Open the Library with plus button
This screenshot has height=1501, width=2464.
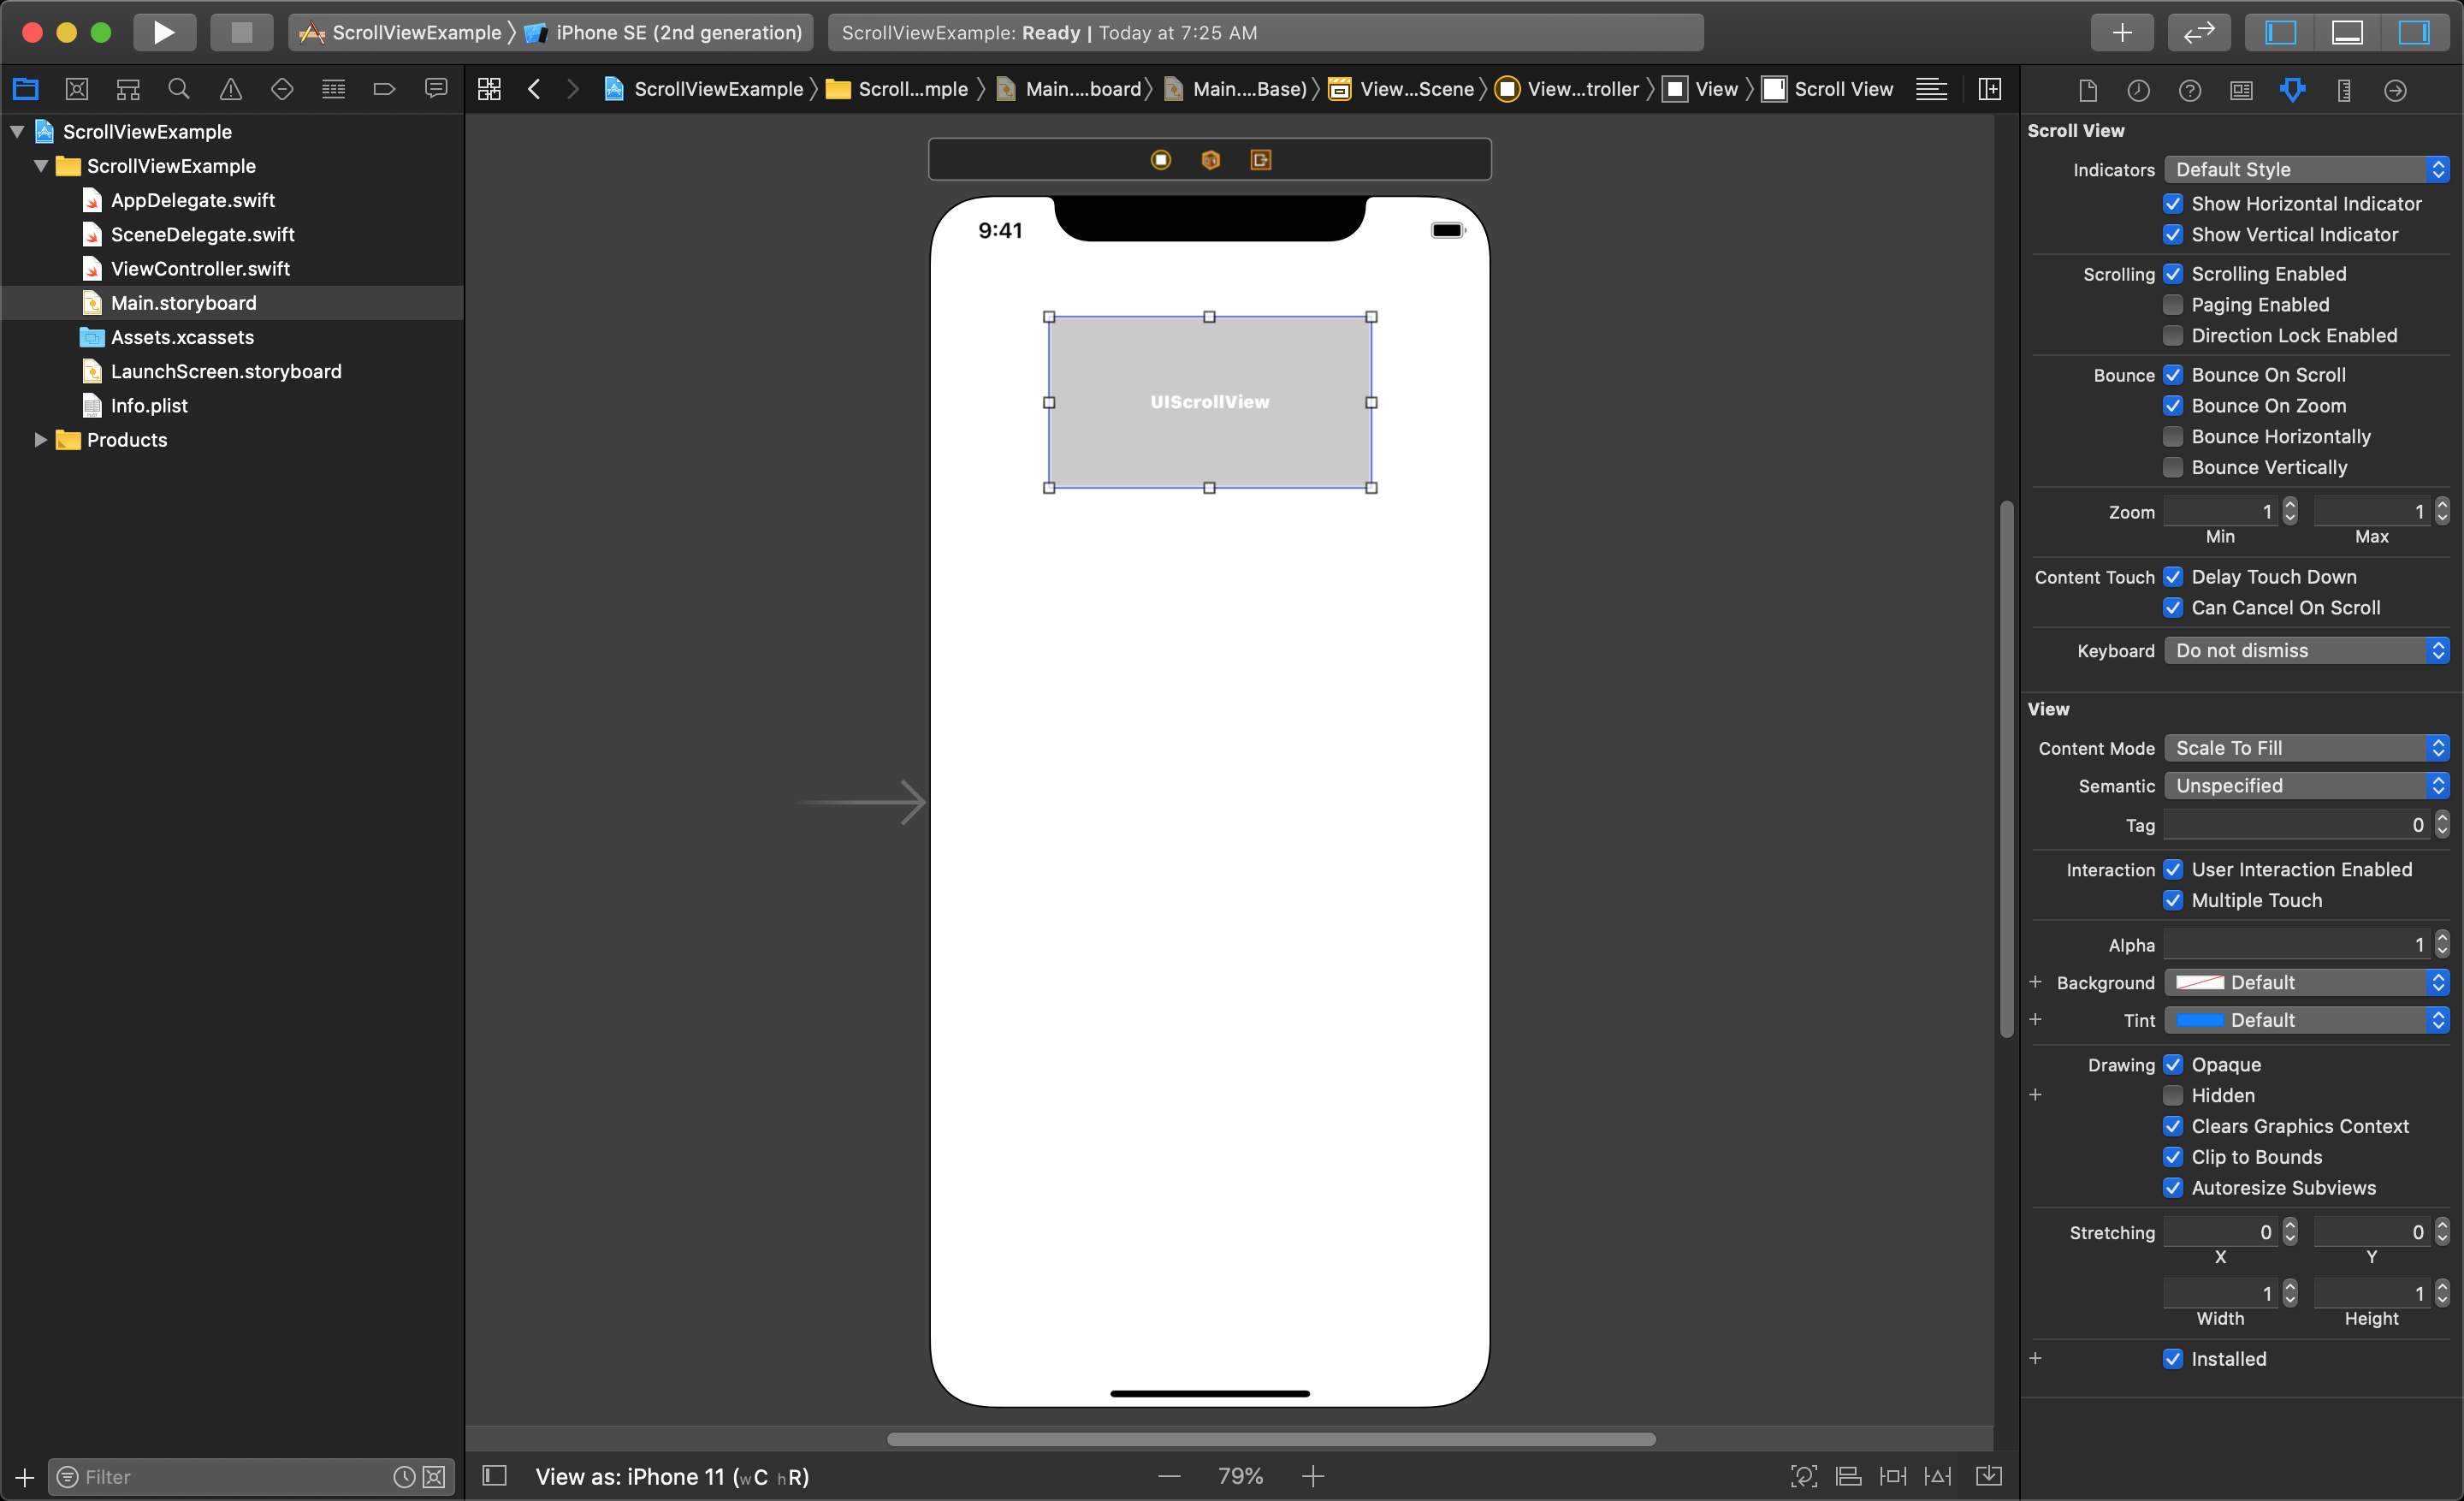(x=2122, y=32)
